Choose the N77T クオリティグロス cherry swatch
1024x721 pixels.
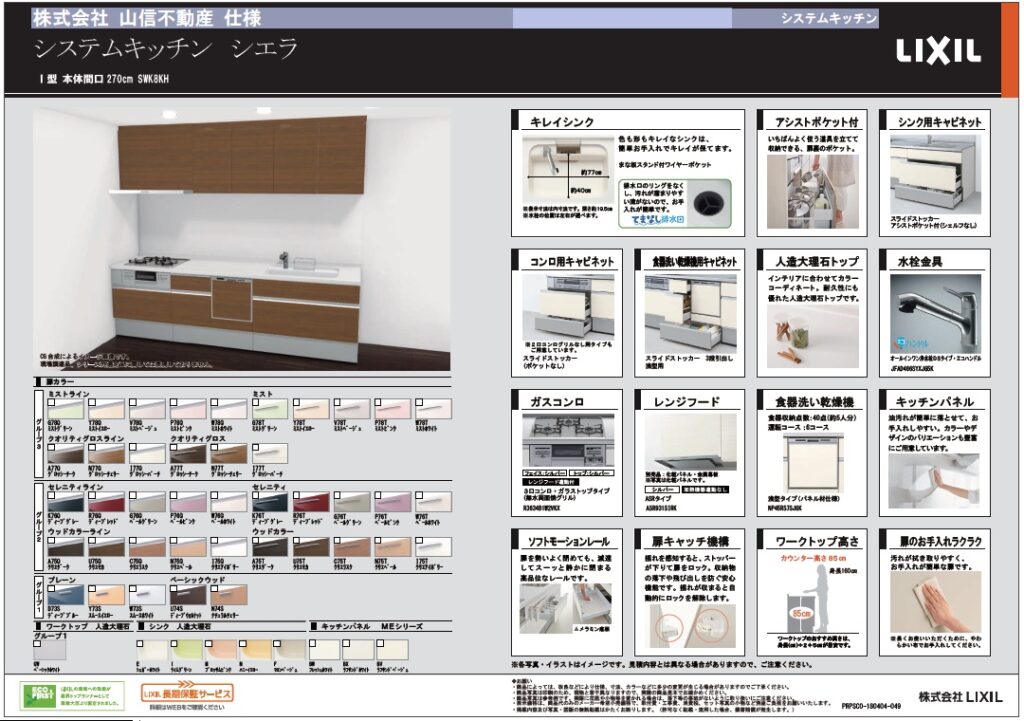click(229, 454)
